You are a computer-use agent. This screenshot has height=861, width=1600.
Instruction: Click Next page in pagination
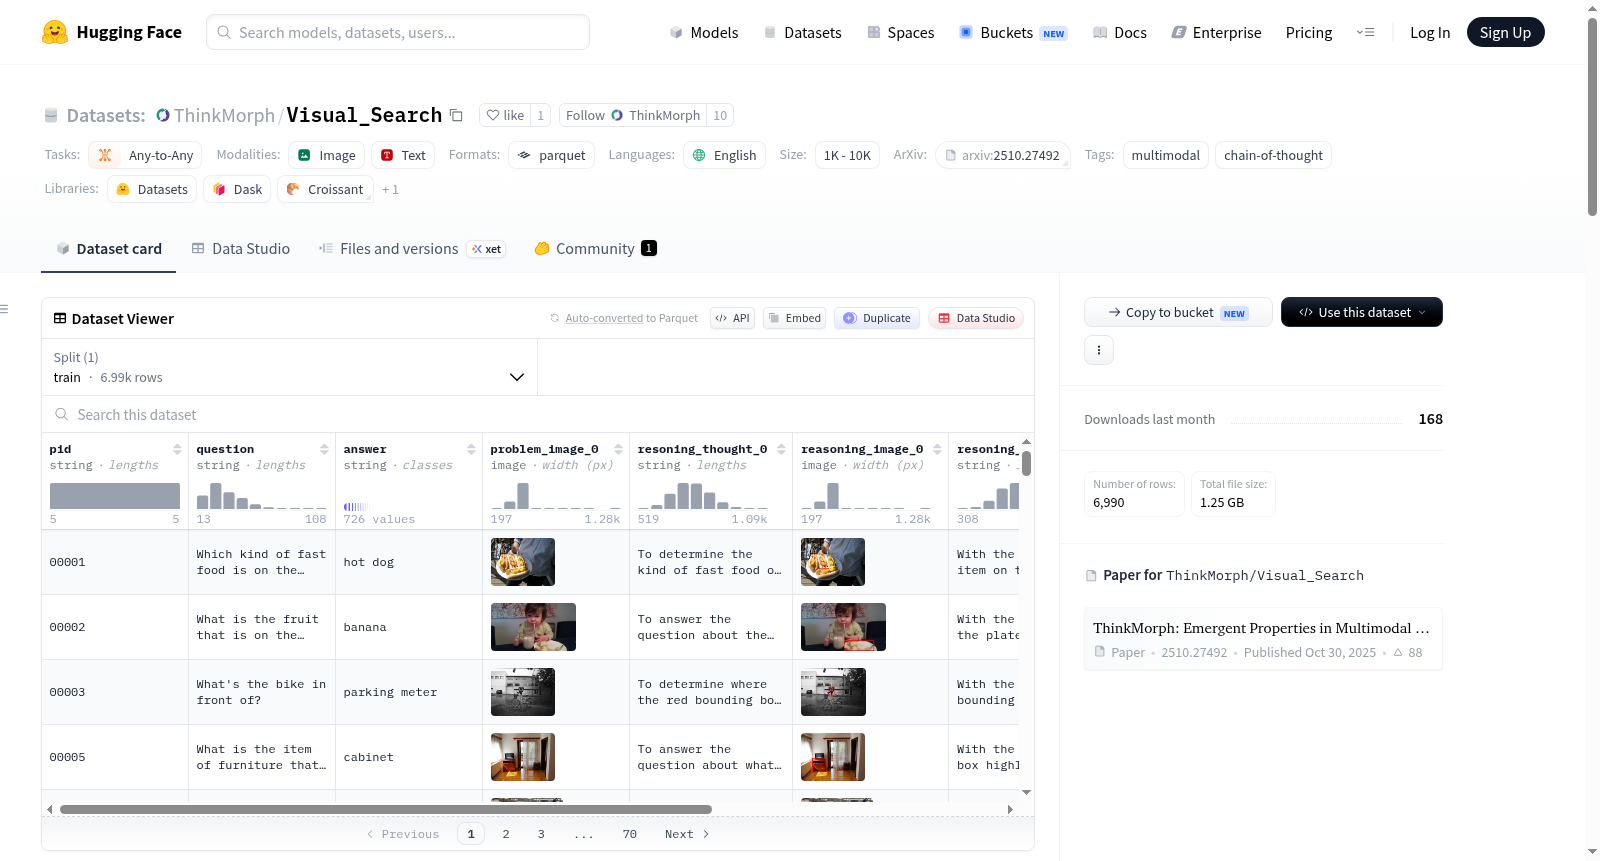(x=687, y=834)
